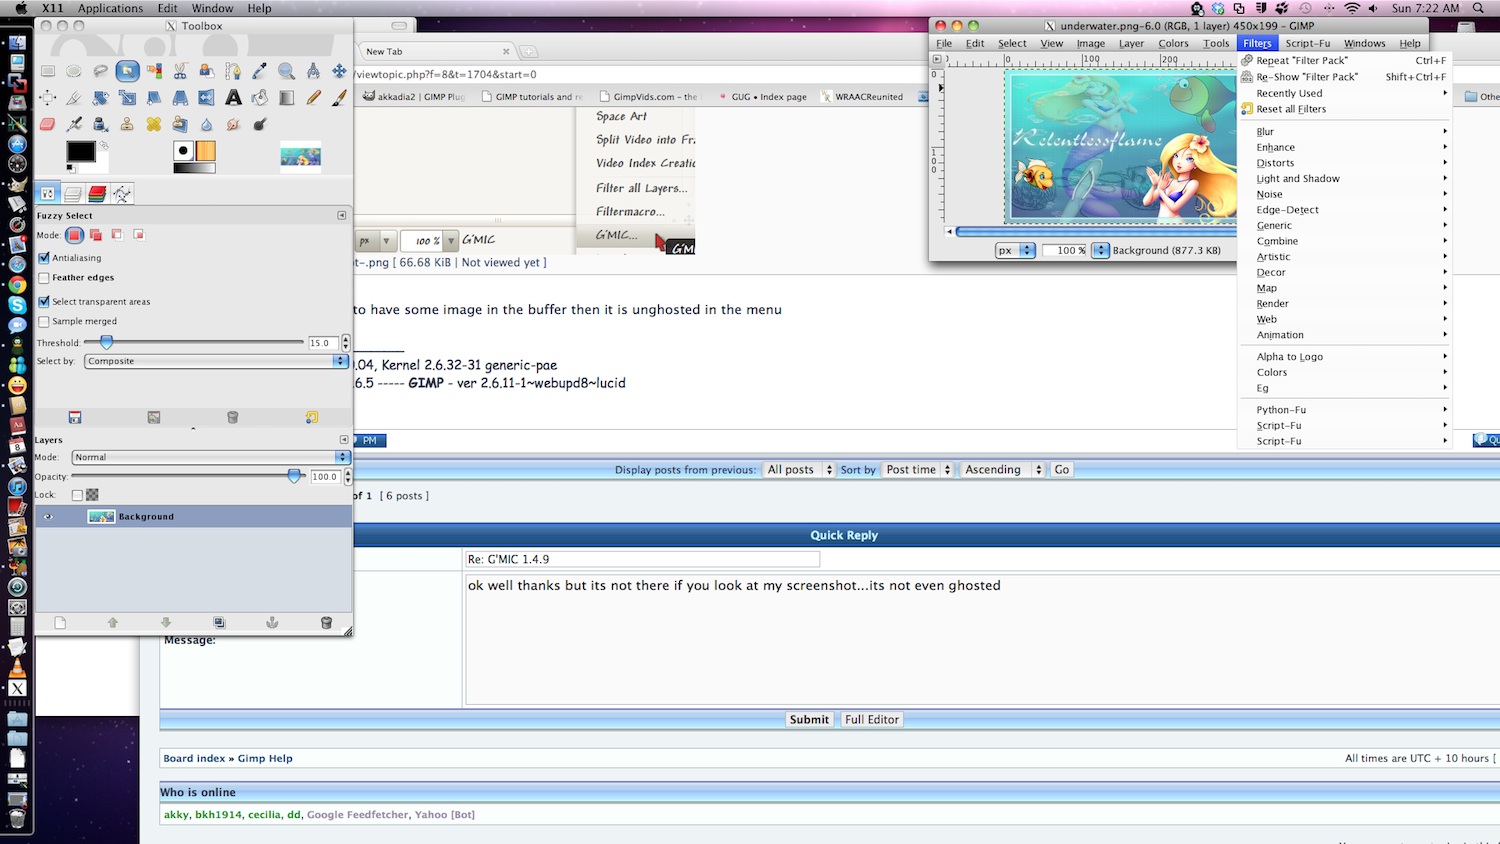The width and height of the screenshot is (1500, 844).
Task: Select the Color Picker eyedropper tool
Action: [x=260, y=71]
